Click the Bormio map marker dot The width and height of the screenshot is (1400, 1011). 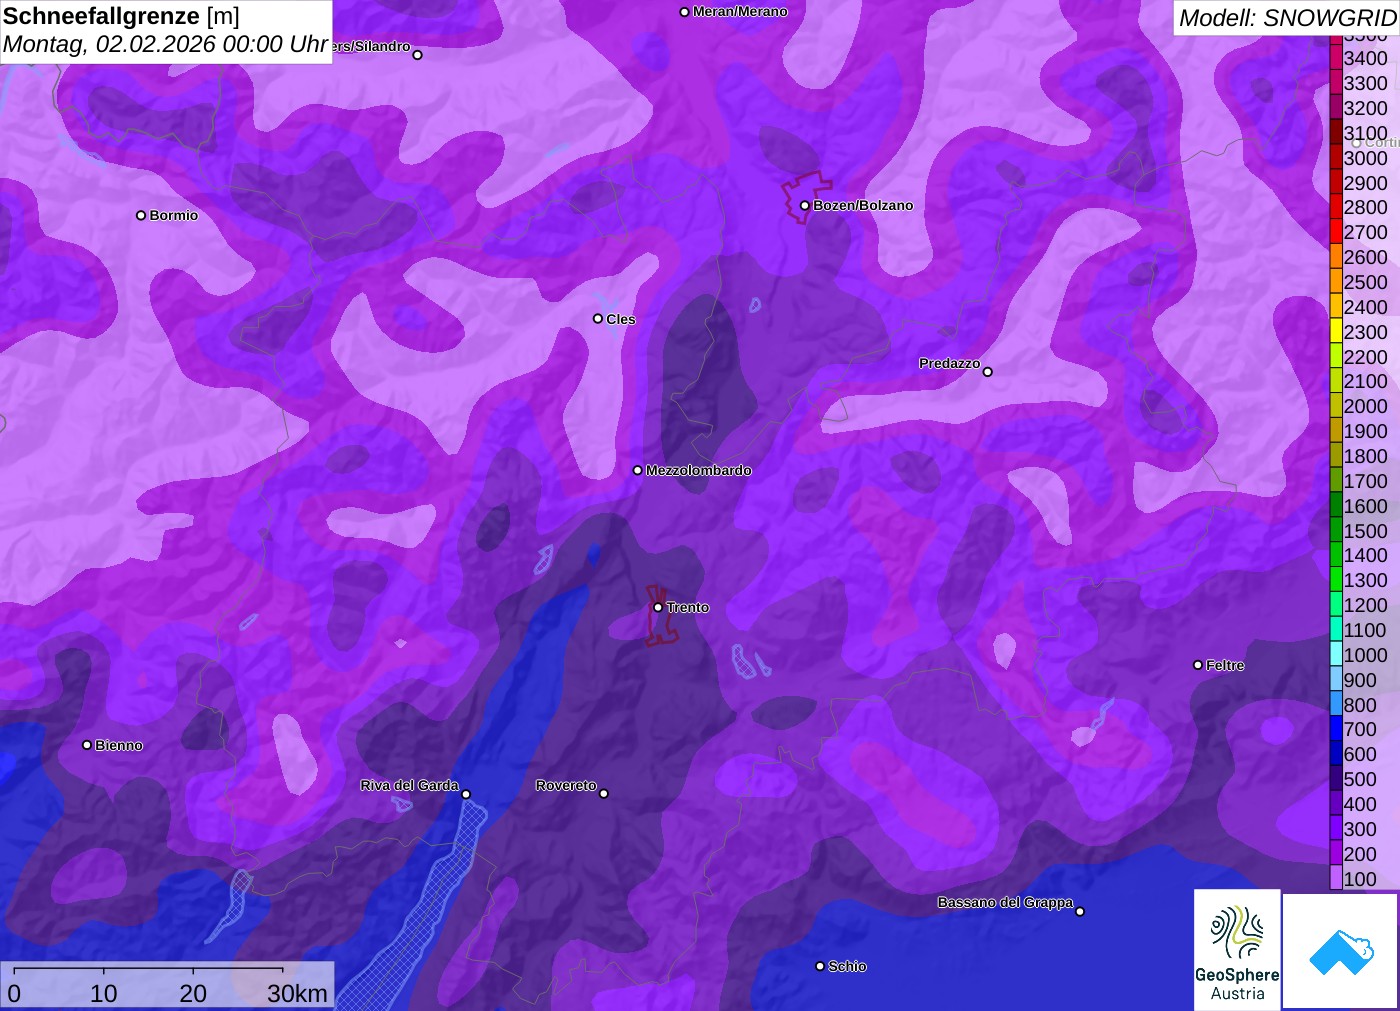click(141, 215)
